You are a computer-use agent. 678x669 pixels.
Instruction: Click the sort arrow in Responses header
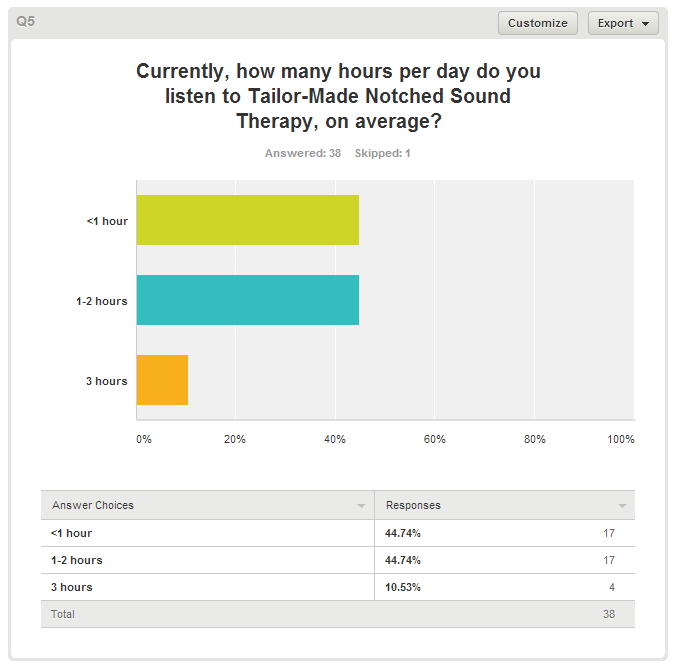pyautogui.click(x=623, y=506)
